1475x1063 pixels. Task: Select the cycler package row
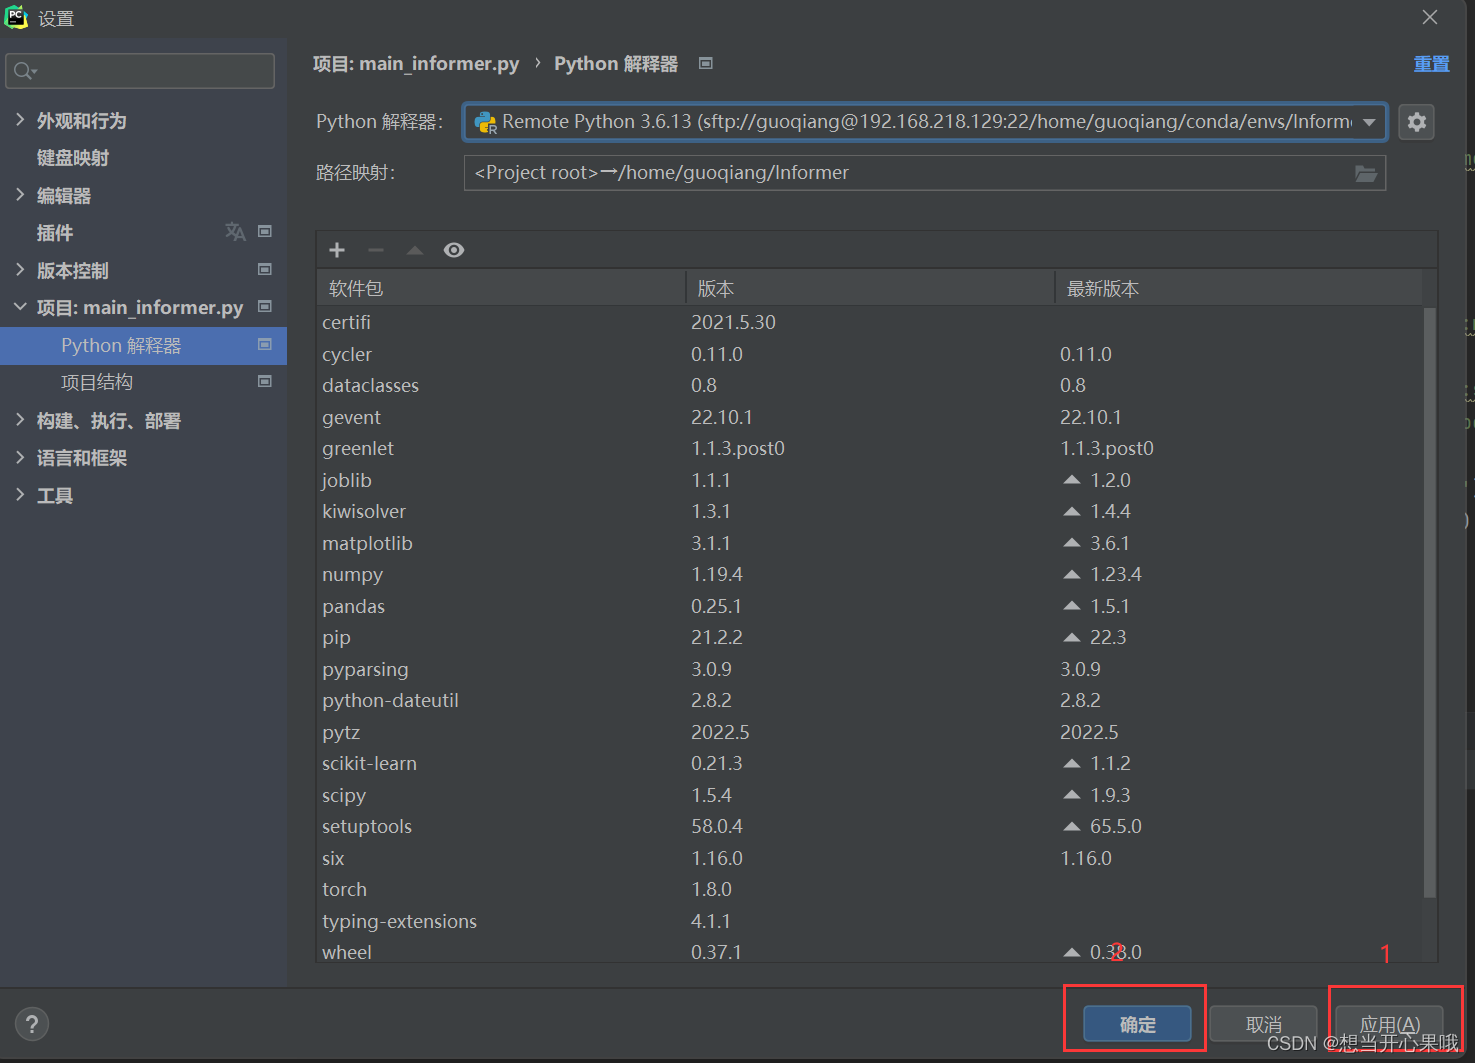click(870, 354)
